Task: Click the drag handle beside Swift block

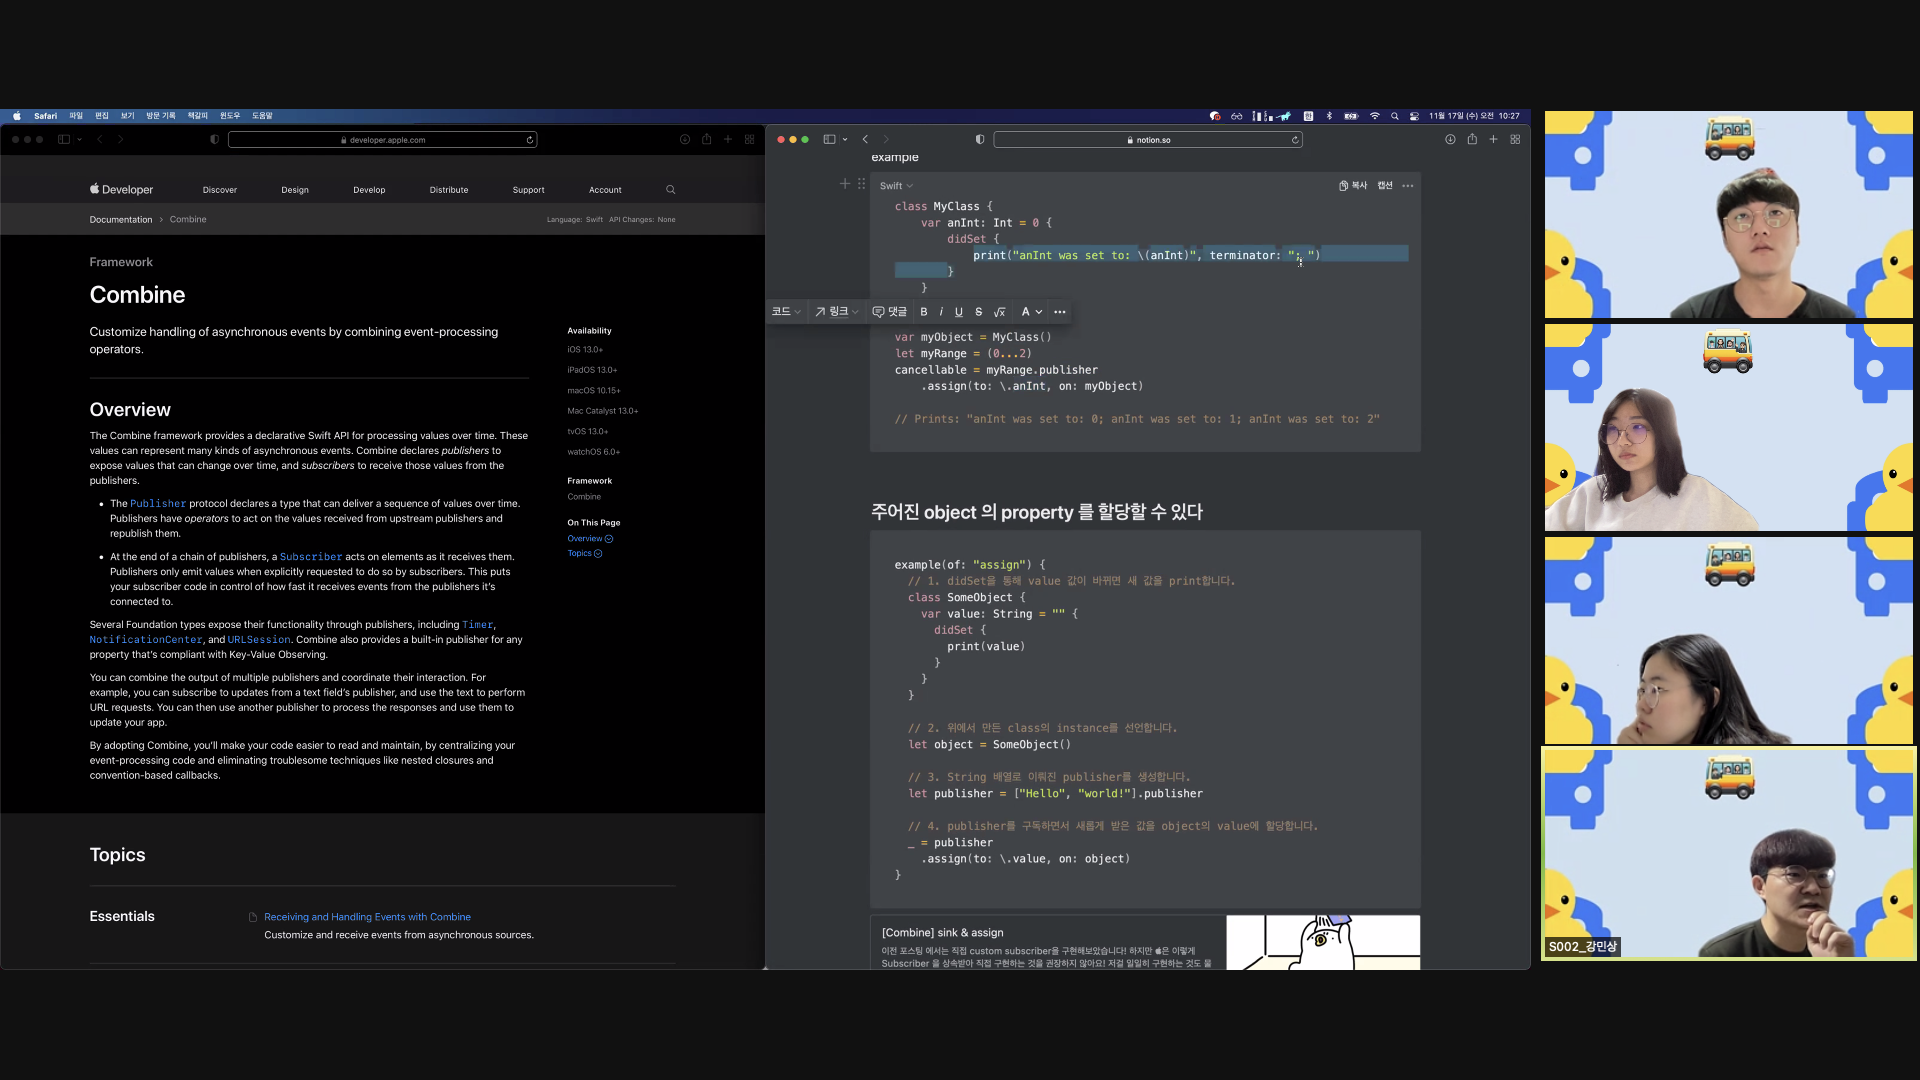Action: point(861,184)
